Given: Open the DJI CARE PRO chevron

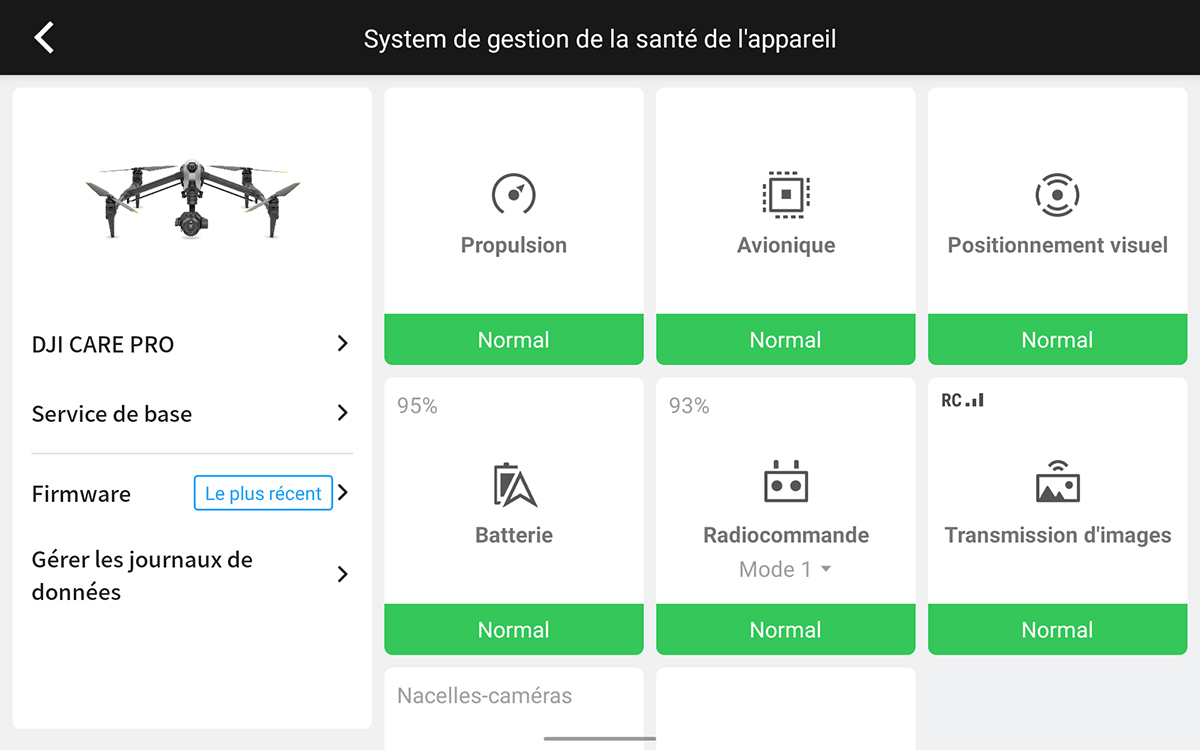Looking at the screenshot, I should [342, 344].
